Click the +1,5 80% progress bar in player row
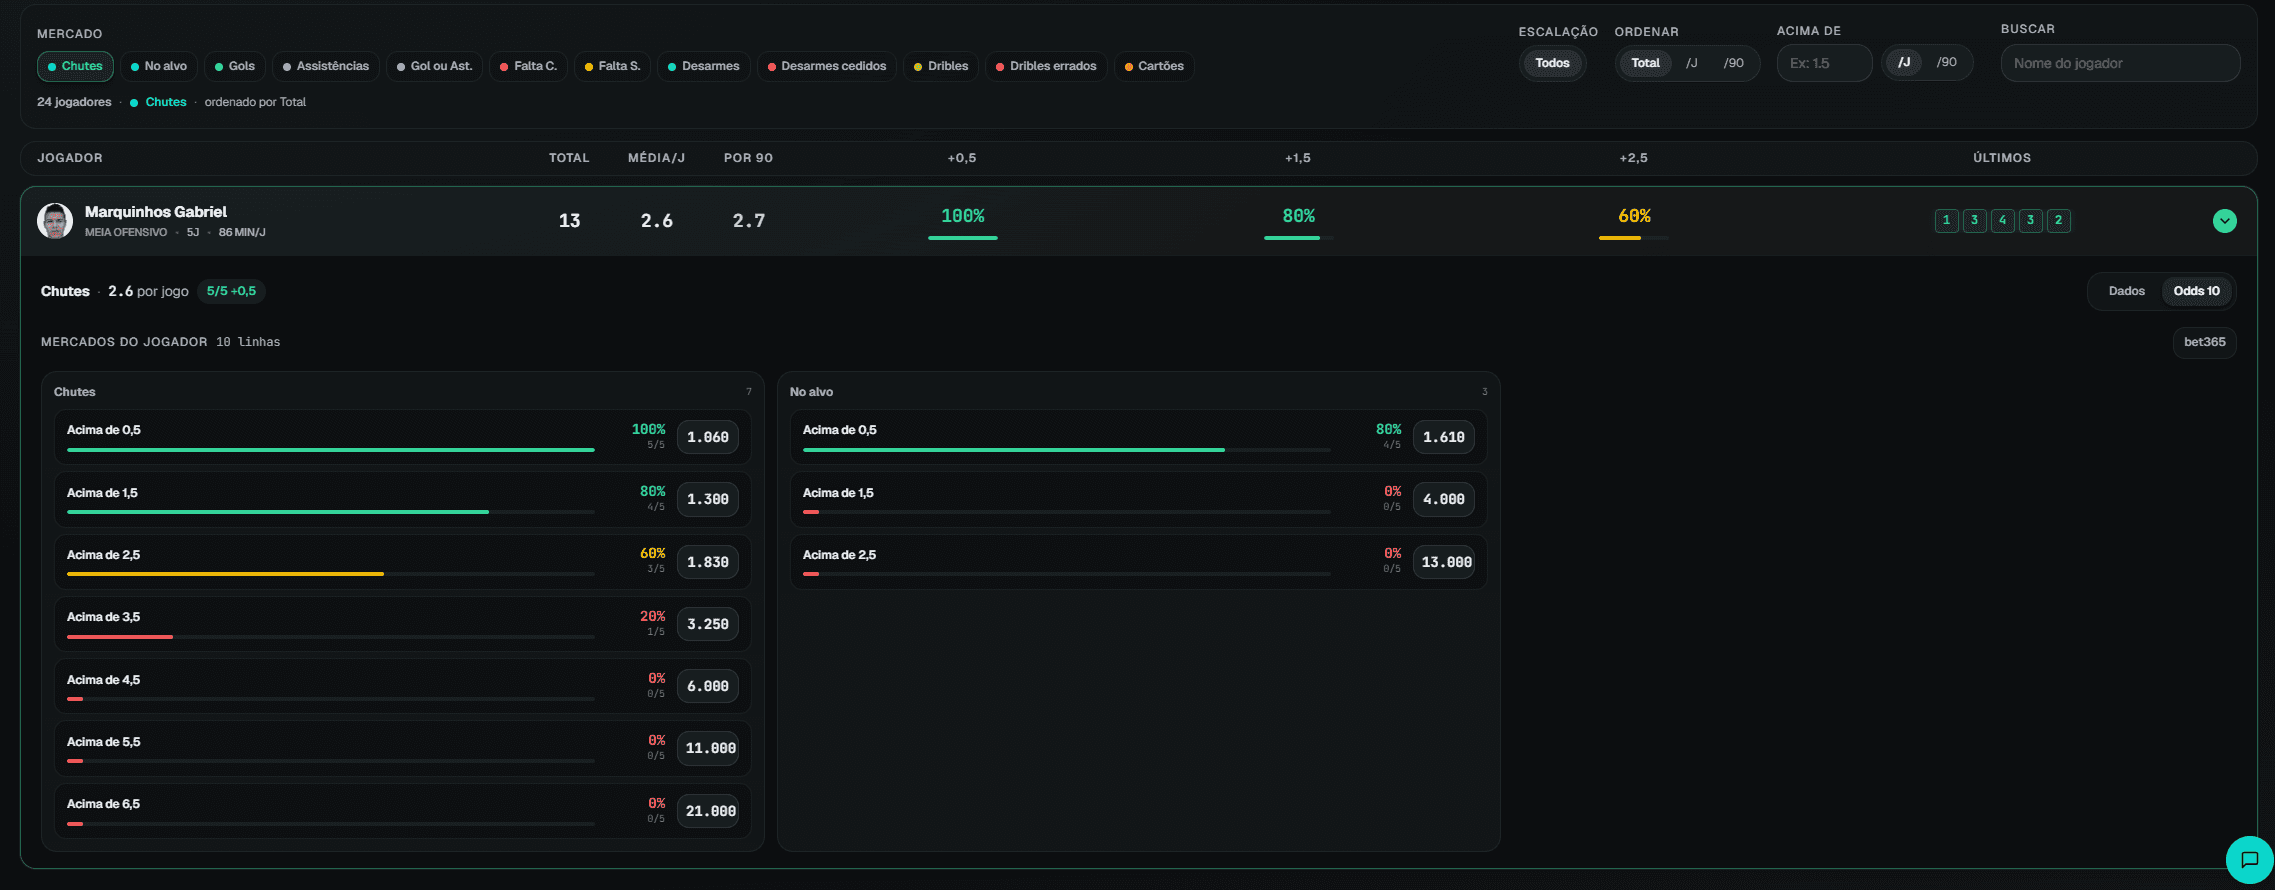The height and width of the screenshot is (890, 2275). (x=1298, y=238)
